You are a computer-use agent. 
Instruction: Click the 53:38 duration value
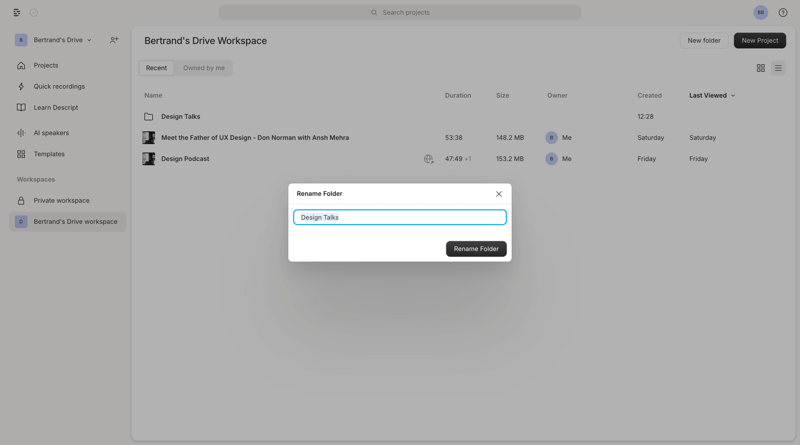pyautogui.click(x=454, y=138)
